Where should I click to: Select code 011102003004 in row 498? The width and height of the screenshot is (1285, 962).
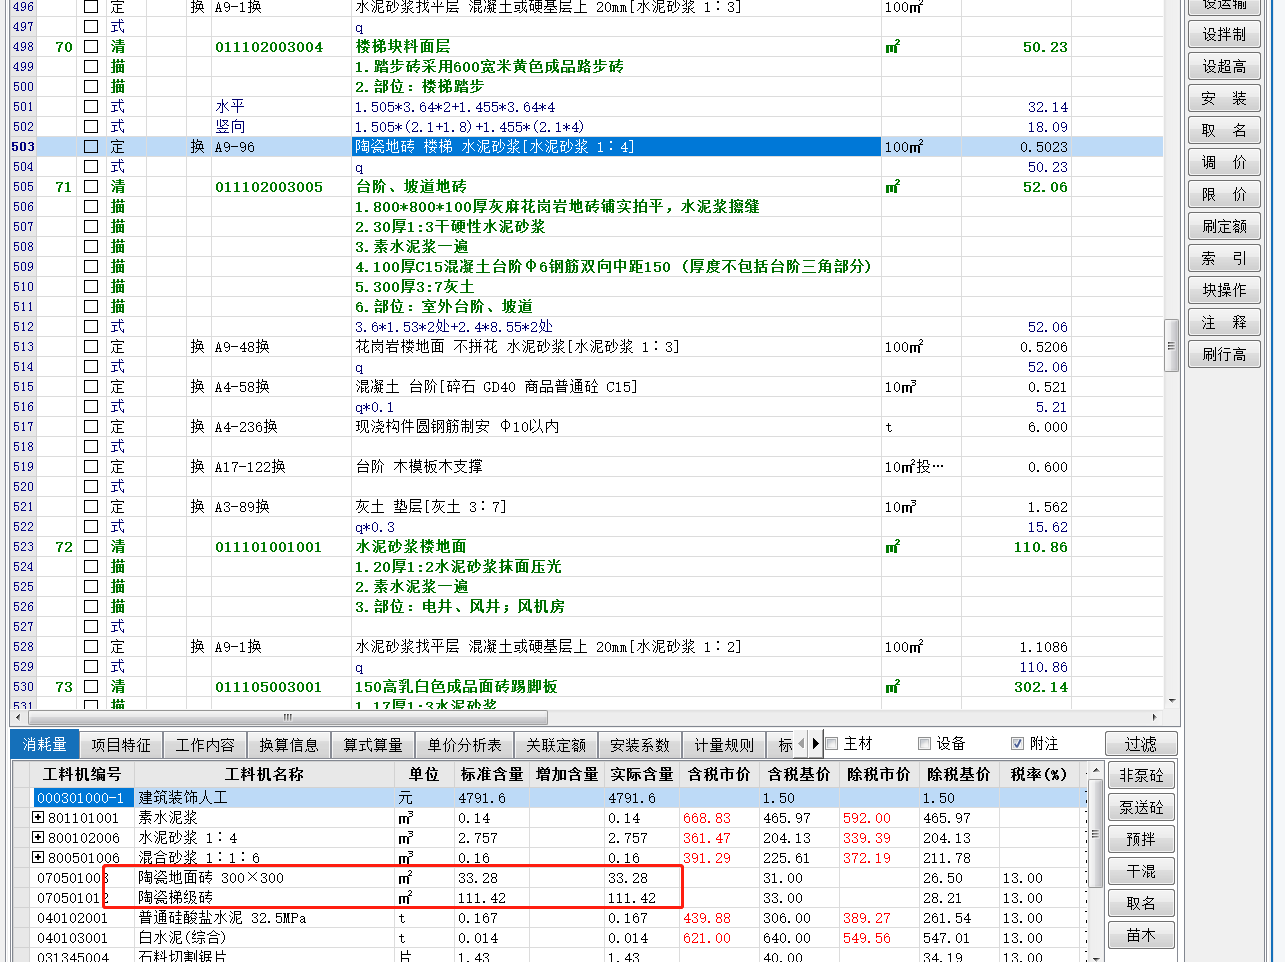tap(269, 47)
